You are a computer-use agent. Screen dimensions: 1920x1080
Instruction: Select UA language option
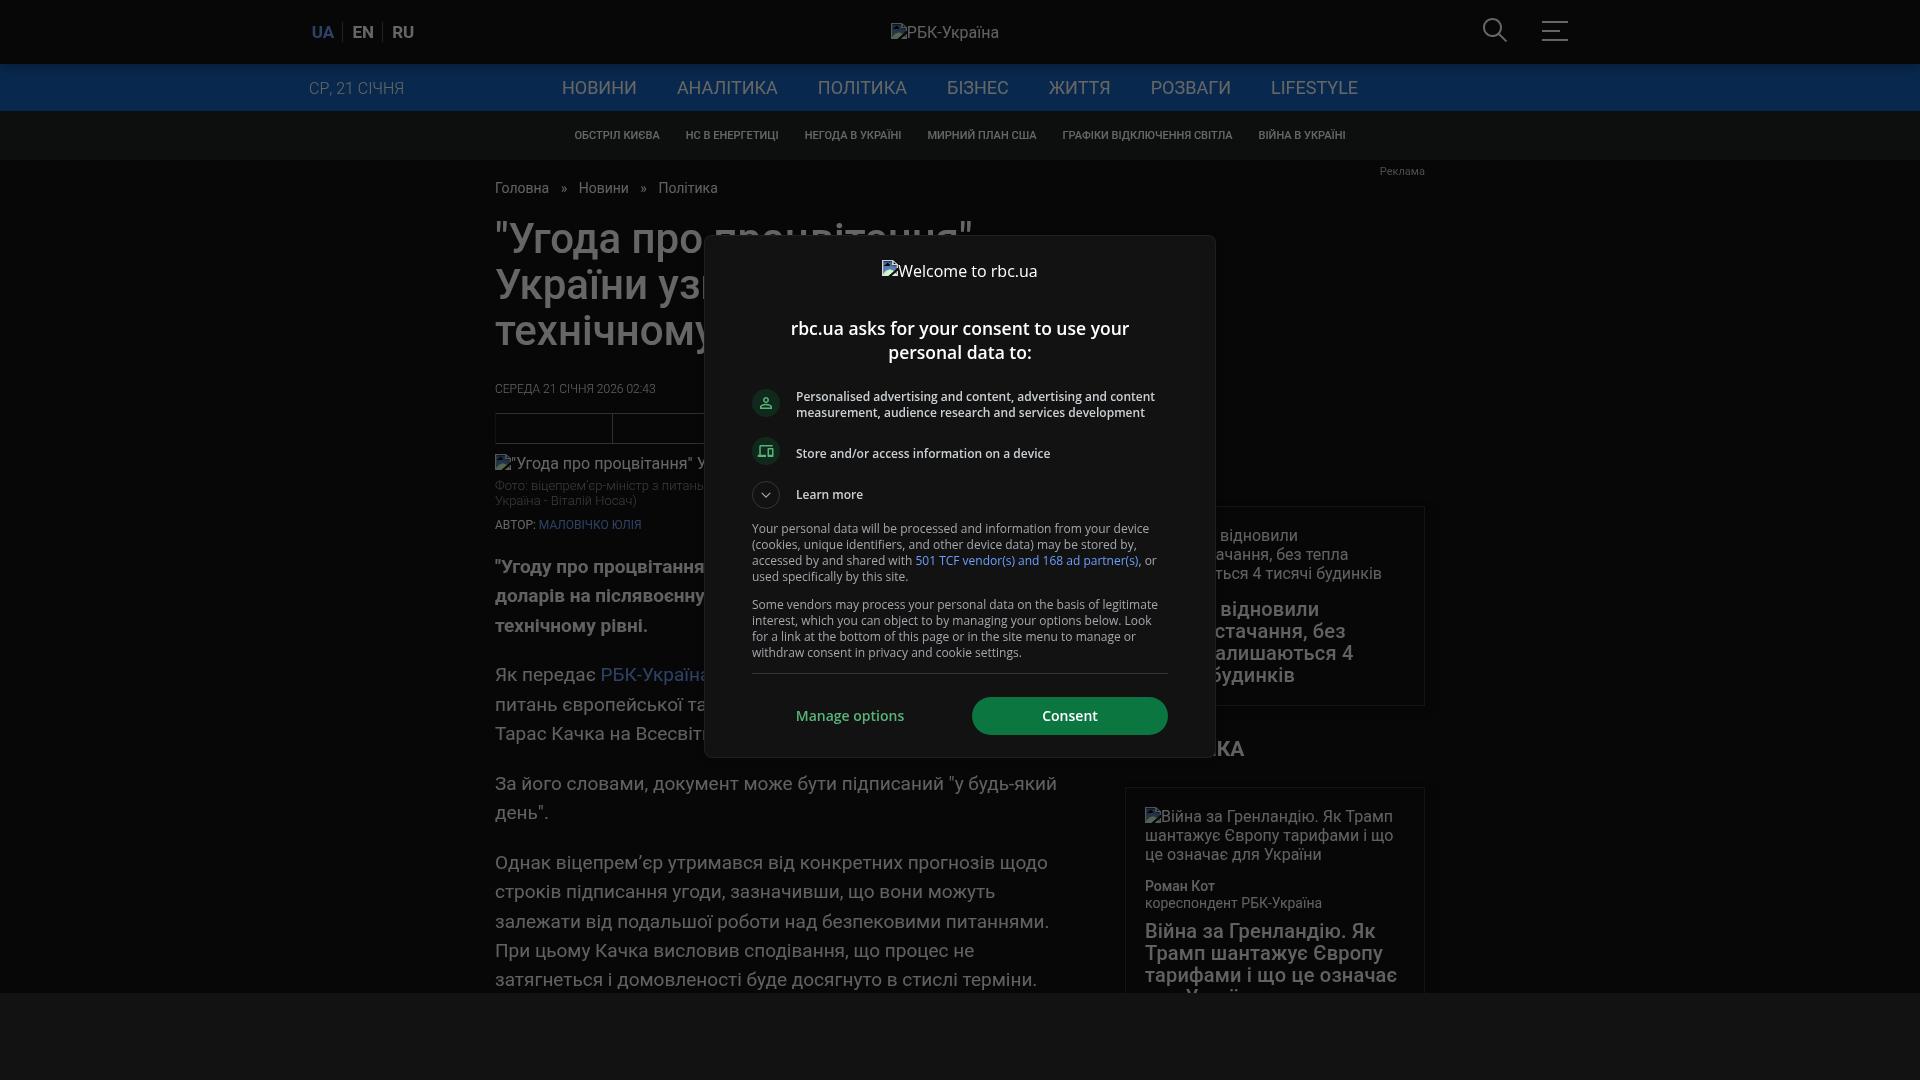point(322,32)
